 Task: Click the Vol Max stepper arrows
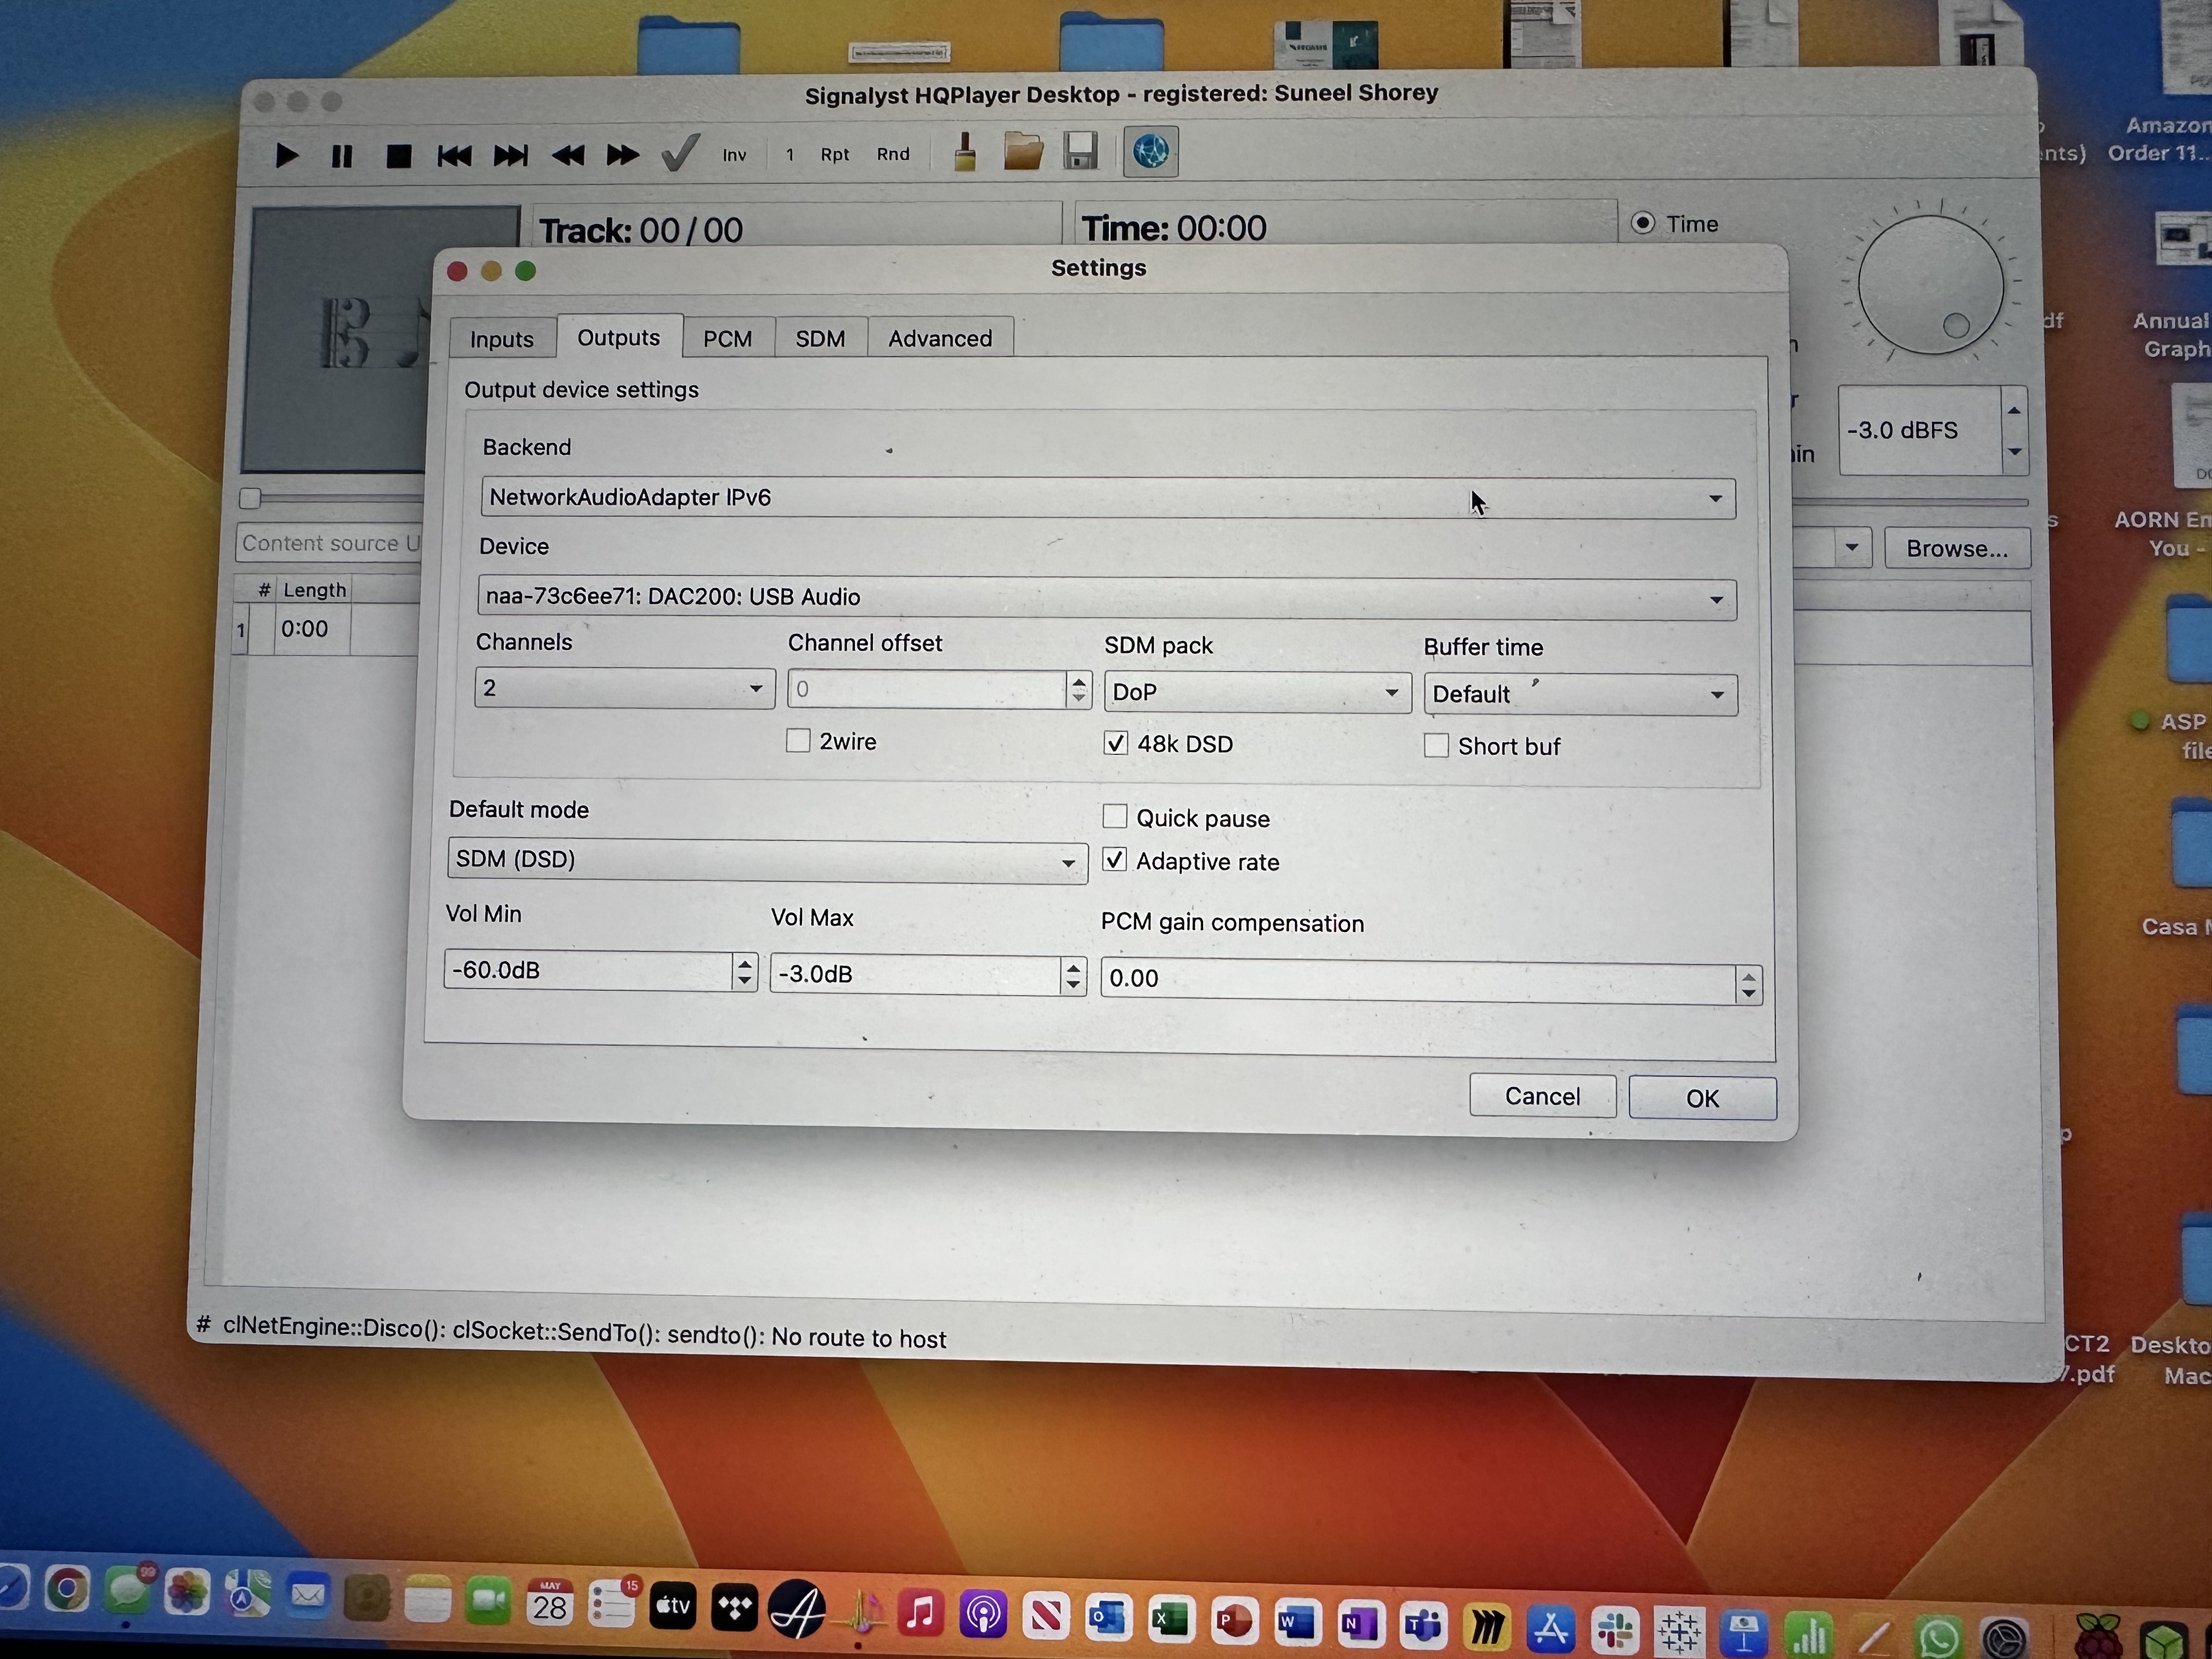(1073, 975)
